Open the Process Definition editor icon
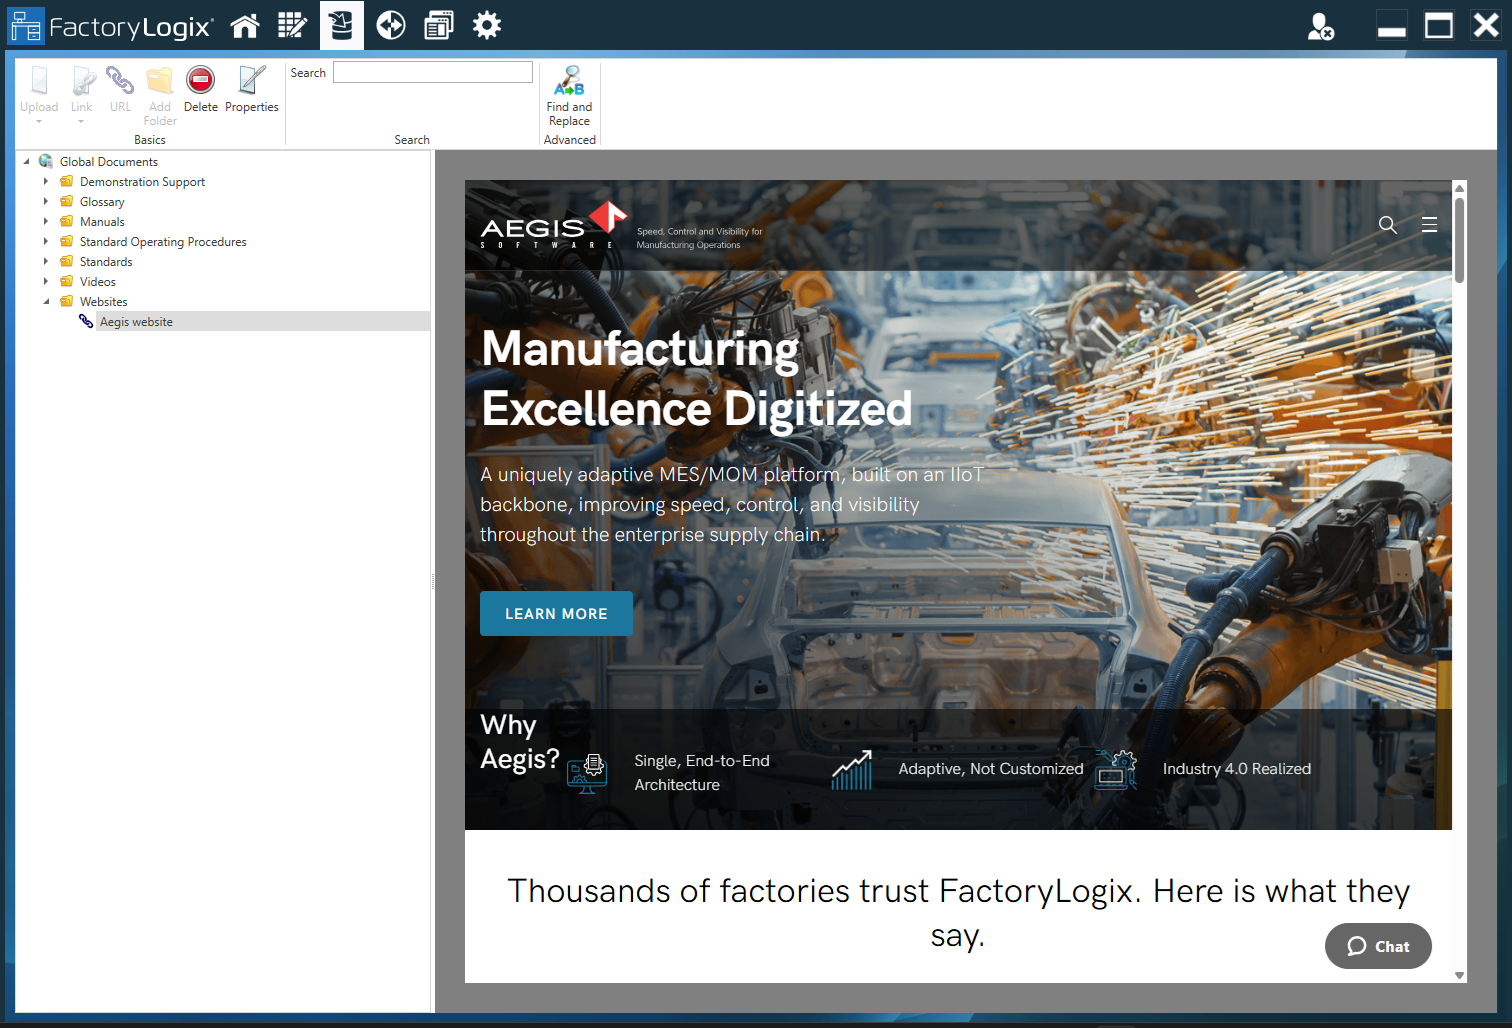This screenshot has height=1028, width=1512. 292,25
